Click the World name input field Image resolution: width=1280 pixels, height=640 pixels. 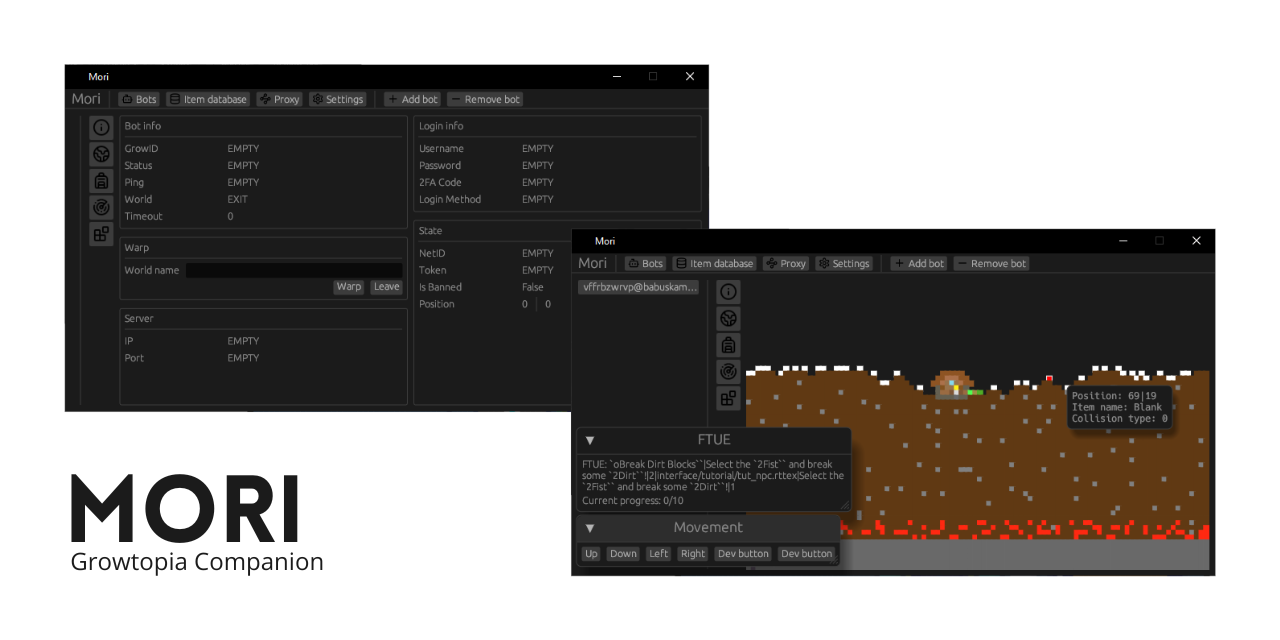click(294, 270)
